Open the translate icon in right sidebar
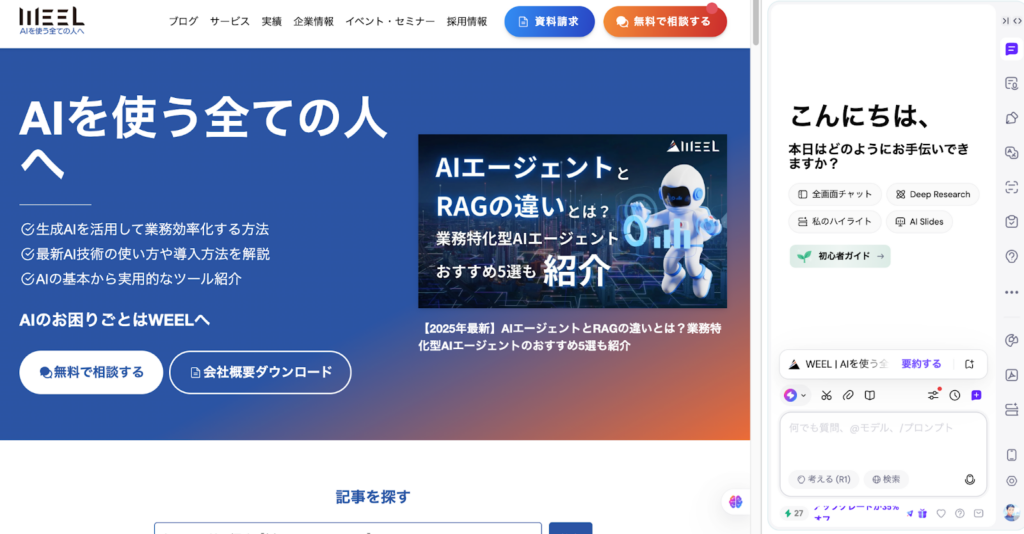Viewport: 1024px width, 534px height. pos(1011,153)
